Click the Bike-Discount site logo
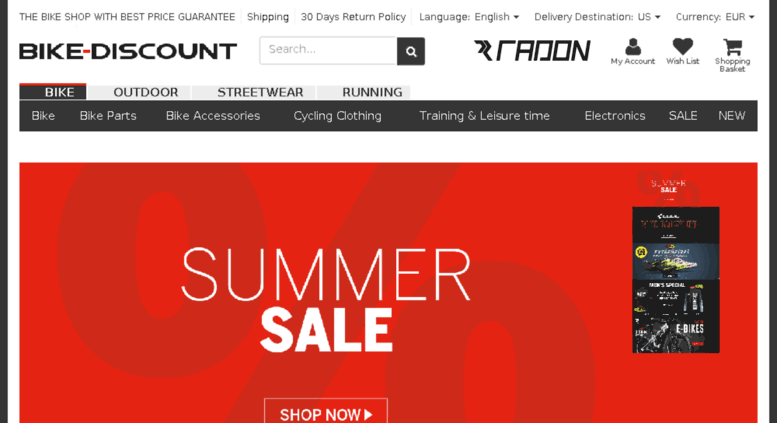777x423 pixels. [x=128, y=52]
